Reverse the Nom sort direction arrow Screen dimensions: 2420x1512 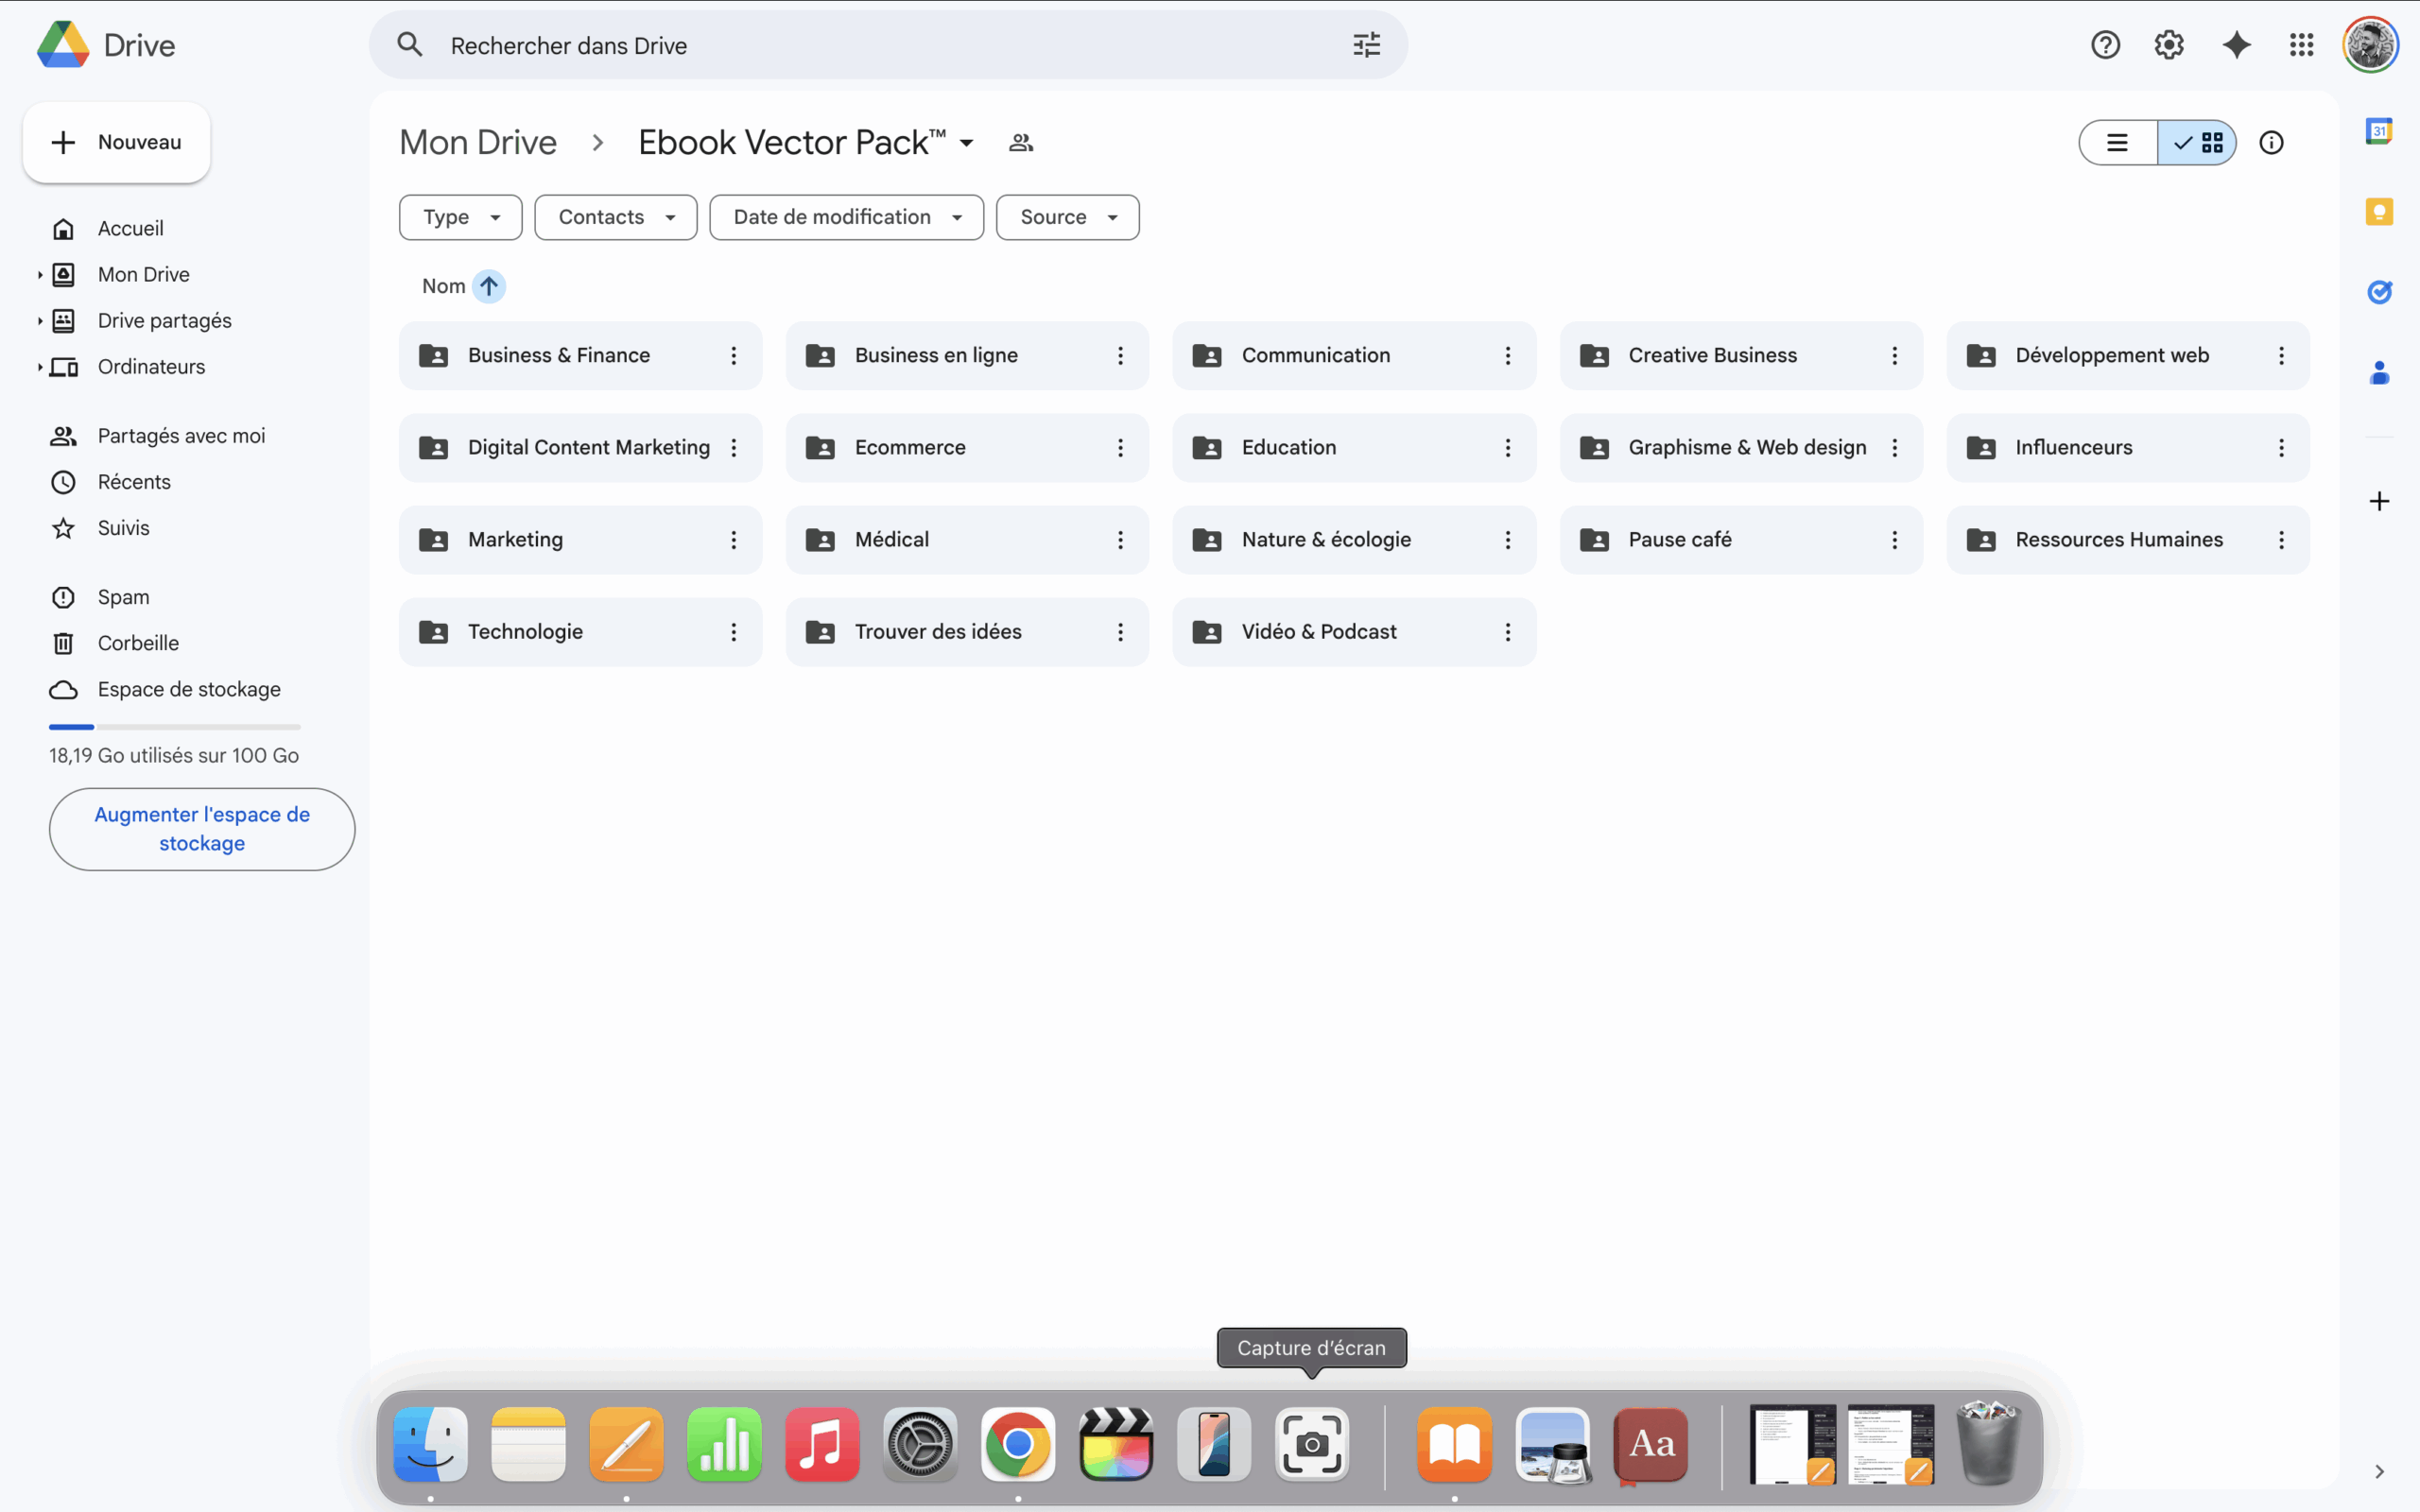[x=489, y=286]
